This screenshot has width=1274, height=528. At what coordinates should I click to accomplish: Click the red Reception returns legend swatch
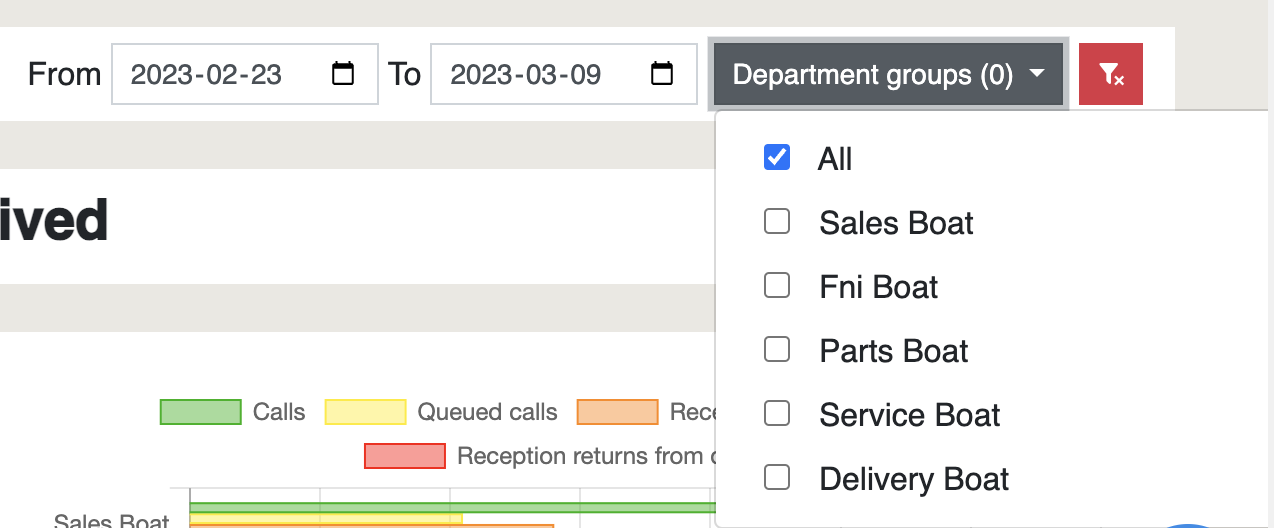tap(405, 456)
